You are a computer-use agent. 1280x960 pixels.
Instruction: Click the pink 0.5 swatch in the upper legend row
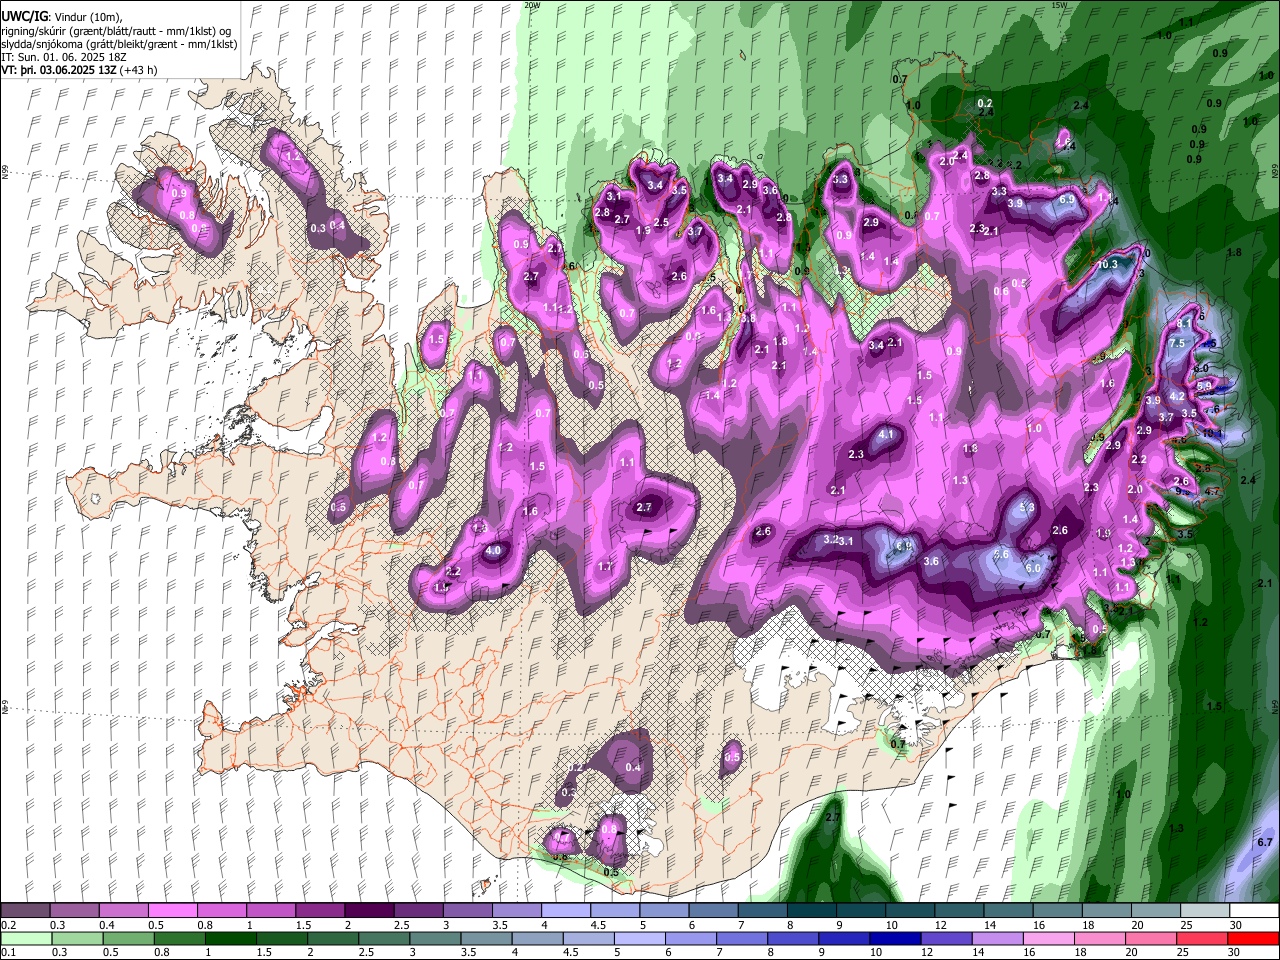click(172, 911)
